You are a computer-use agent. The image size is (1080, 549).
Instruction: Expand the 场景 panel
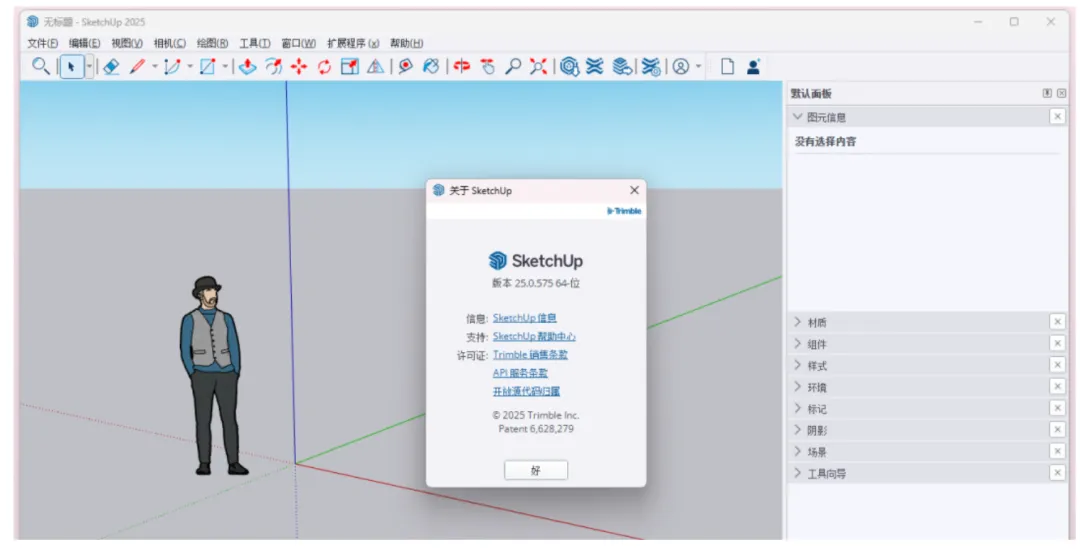(x=798, y=451)
